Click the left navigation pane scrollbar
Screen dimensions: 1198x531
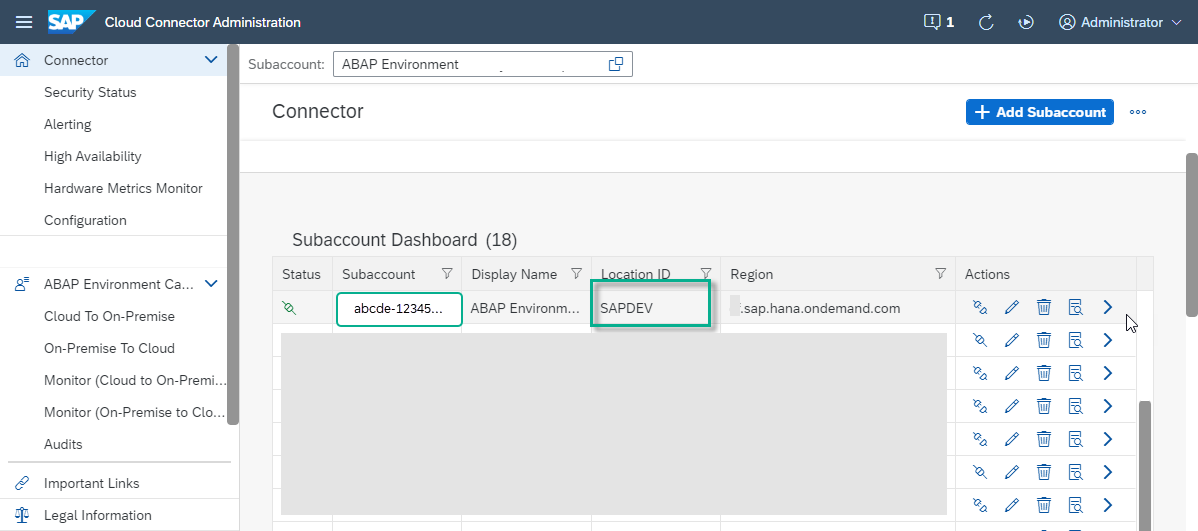click(233, 235)
